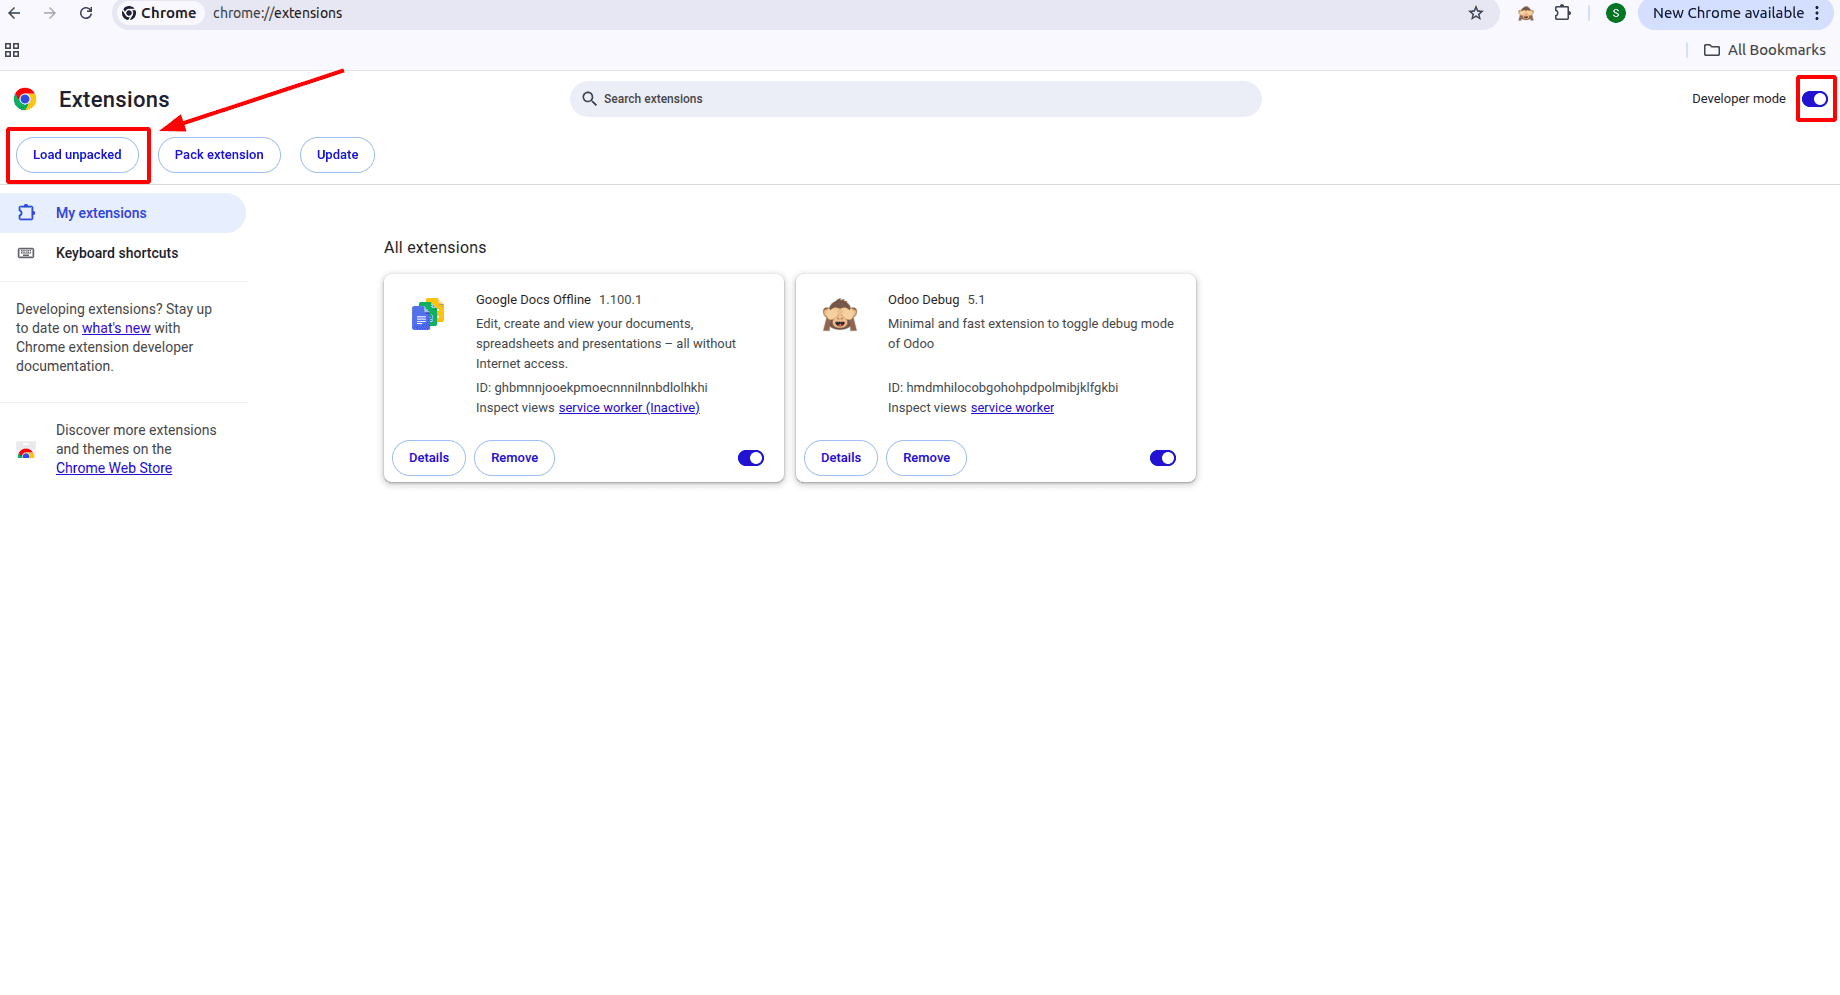The image size is (1840, 995).
Task: Open the profile avatar icon
Action: tap(1616, 13)
